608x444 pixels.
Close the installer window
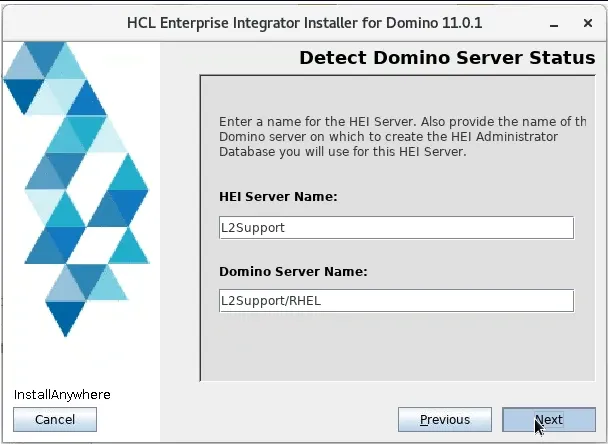588,23
